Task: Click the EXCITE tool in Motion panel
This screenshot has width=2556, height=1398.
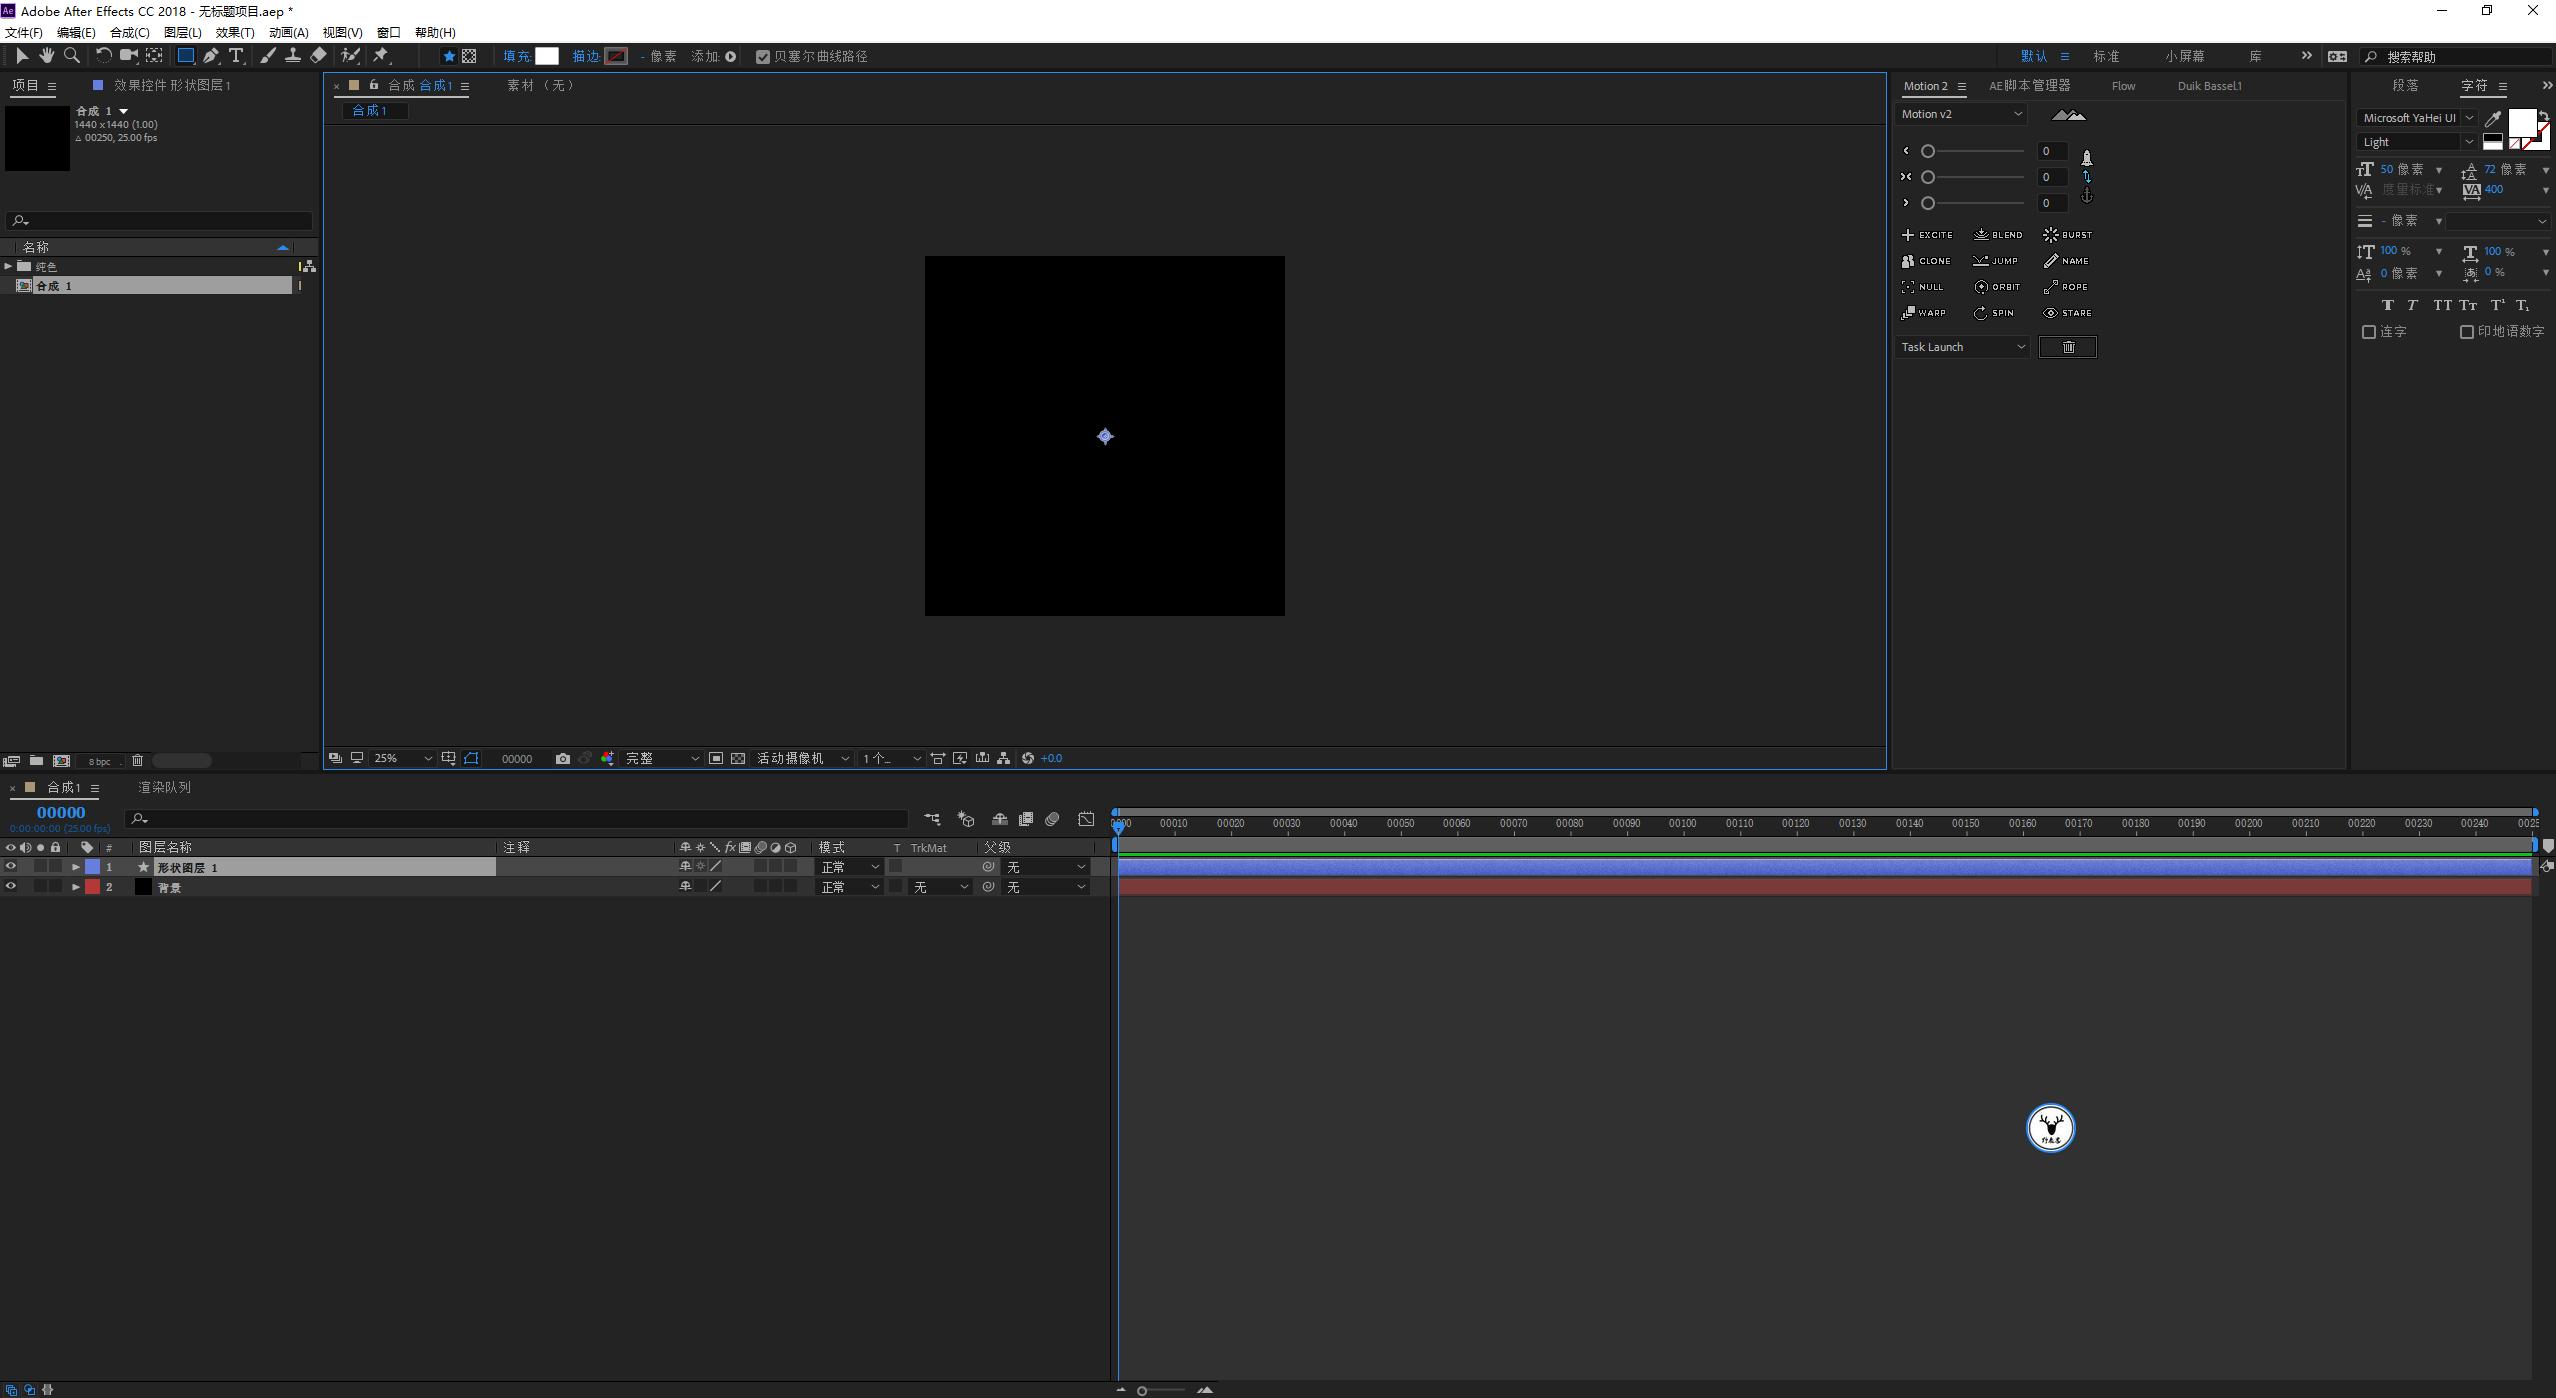Action: coord(1927,235)
